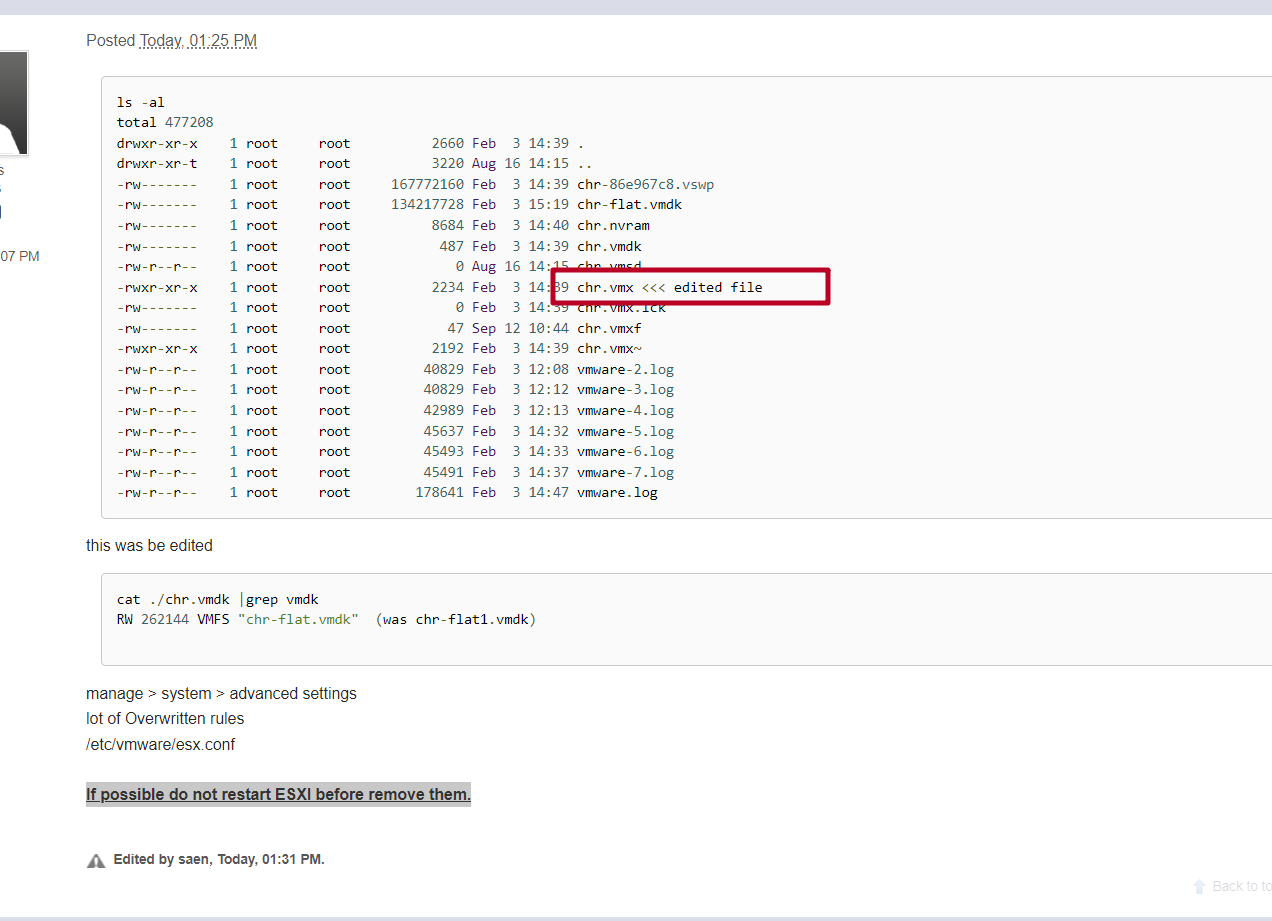Click the "cat ./chr.vmdk |grep vmdk" command
The width and height of the screenshot is (1272, 921).
217,599
